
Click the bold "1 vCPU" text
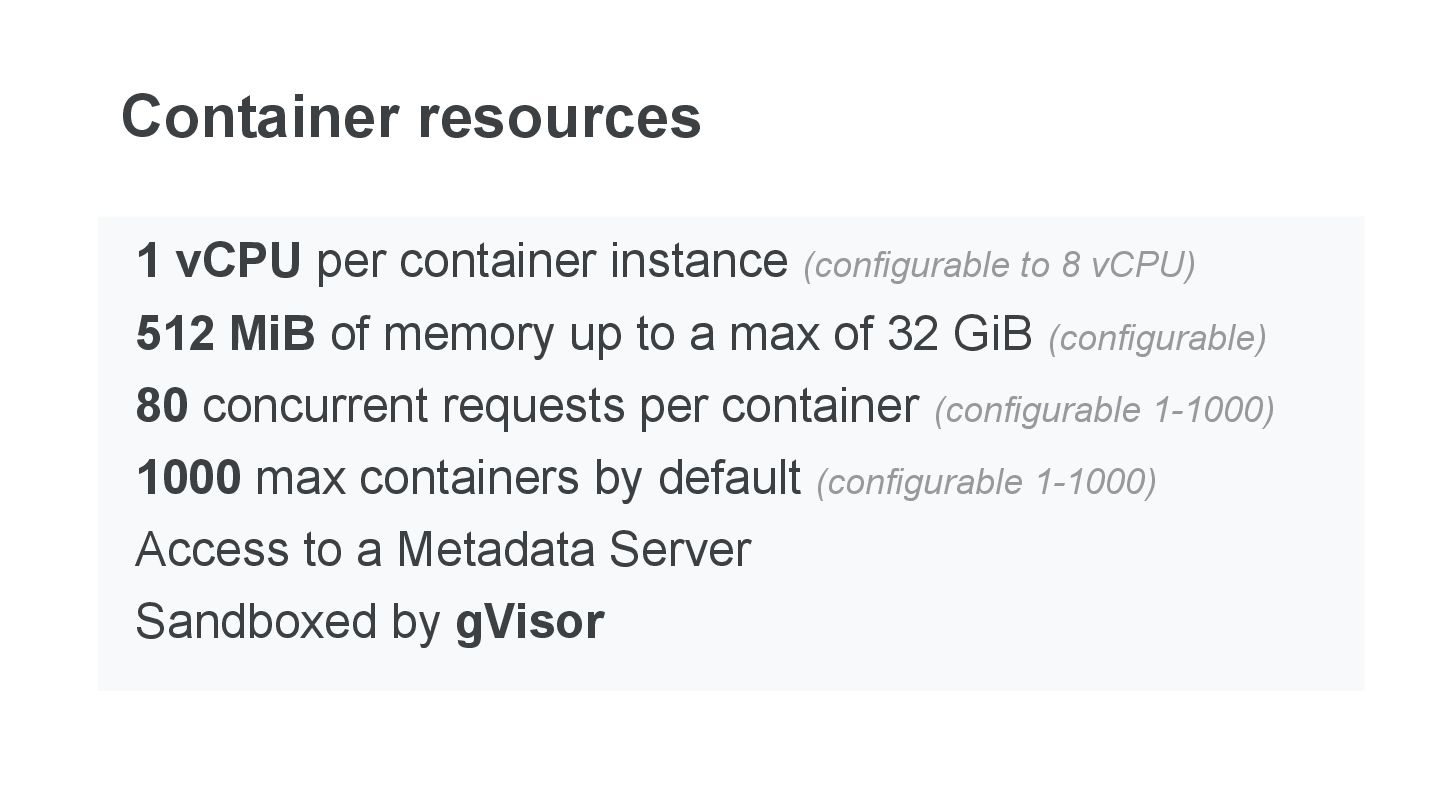[x=218, y=262]
